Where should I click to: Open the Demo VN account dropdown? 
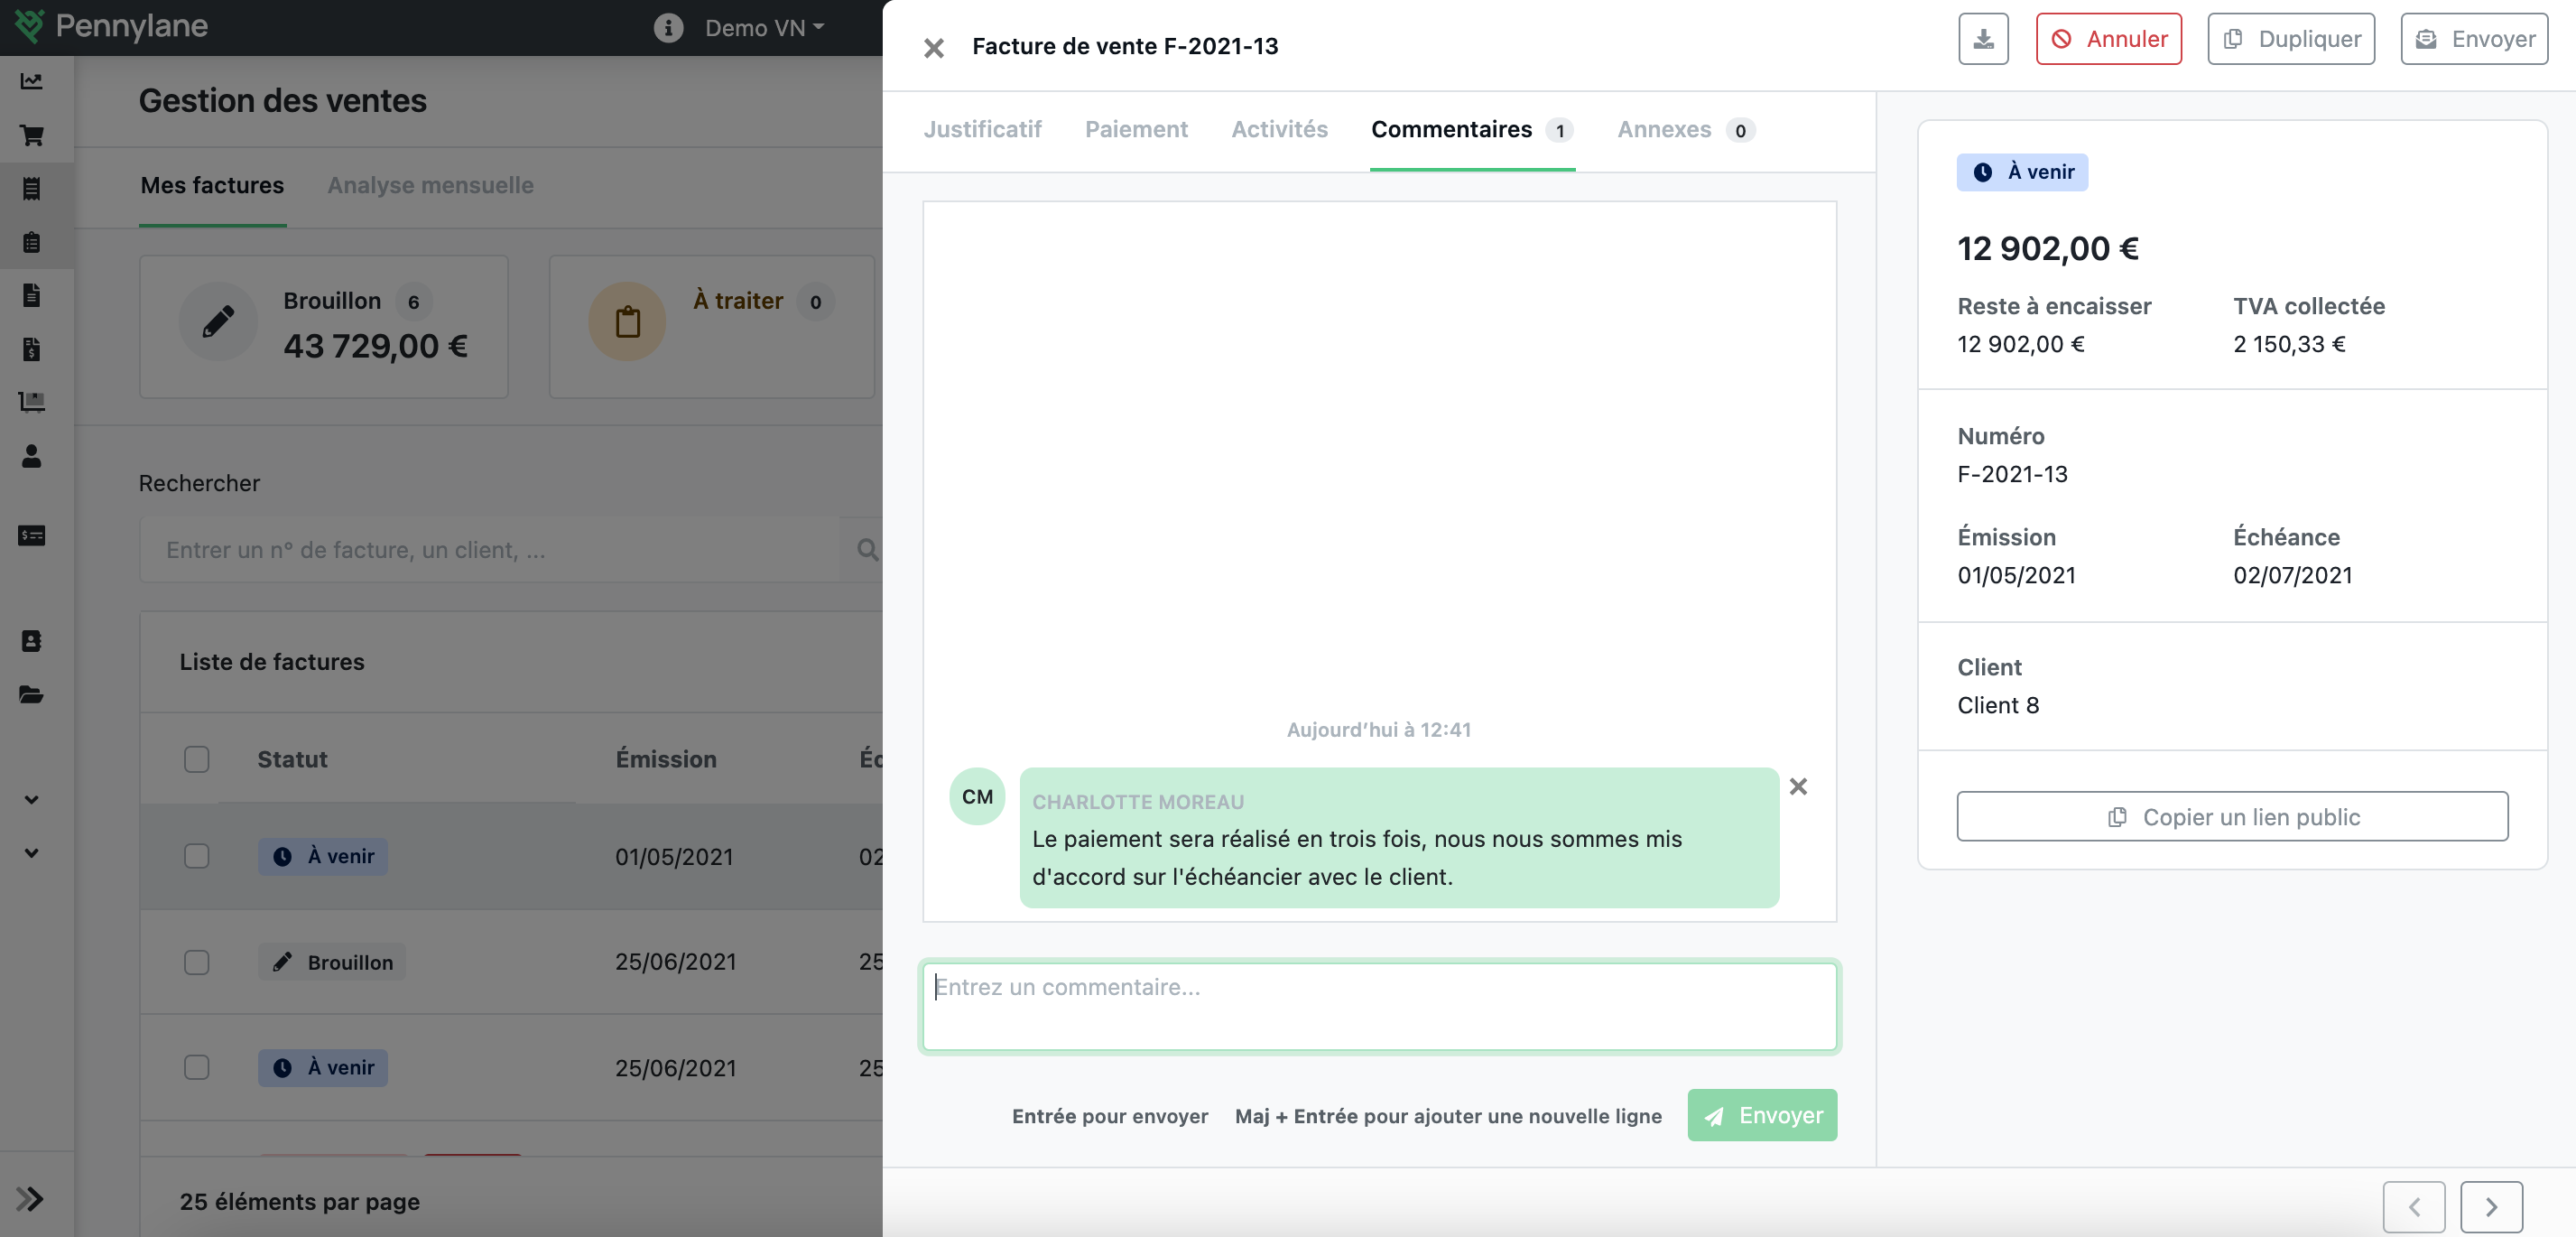click(x=764, y=28)
